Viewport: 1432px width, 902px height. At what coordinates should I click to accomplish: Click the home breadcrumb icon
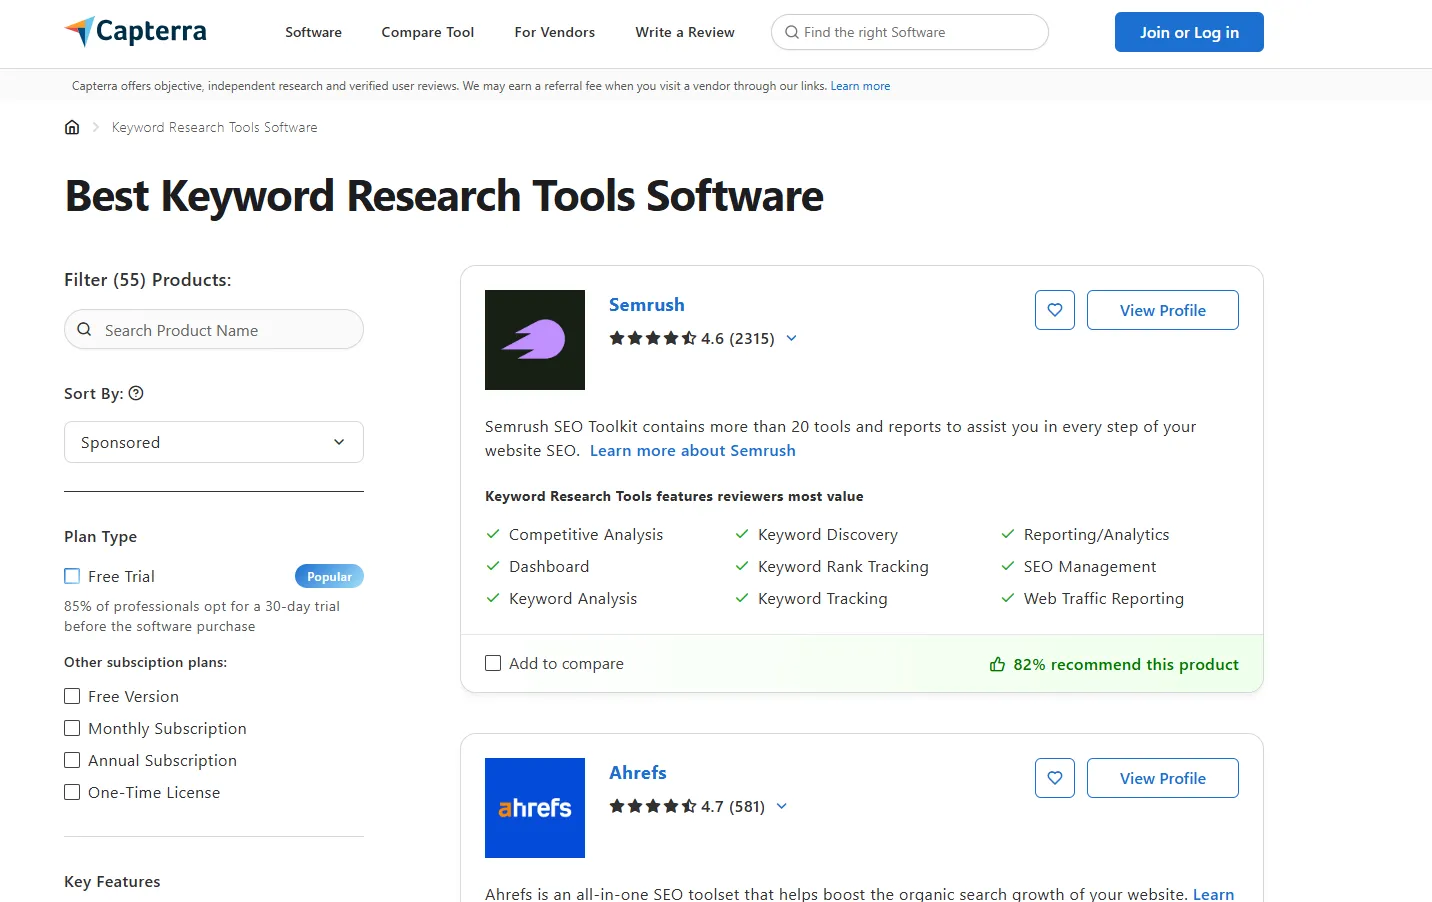pyautogui.click(x=71, y=127)
